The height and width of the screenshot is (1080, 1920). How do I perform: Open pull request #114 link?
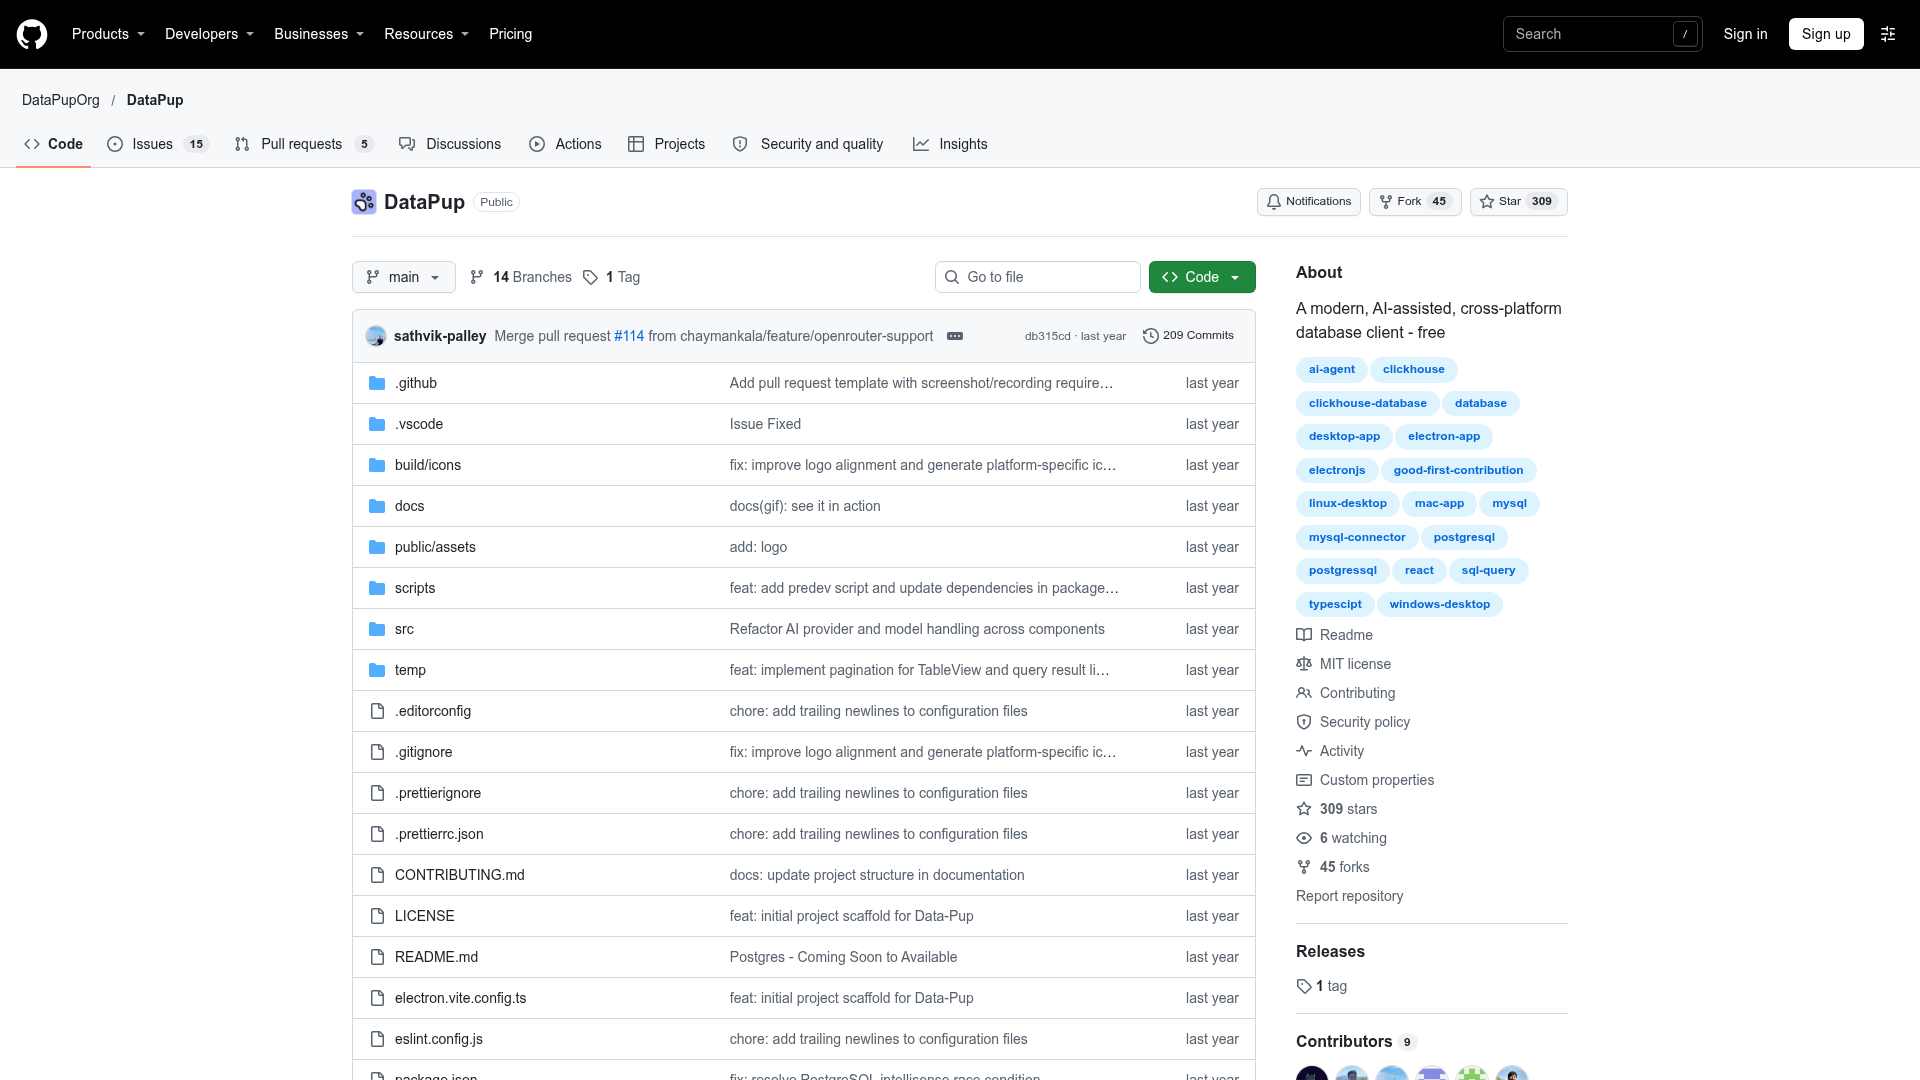(x=629, y=336)
